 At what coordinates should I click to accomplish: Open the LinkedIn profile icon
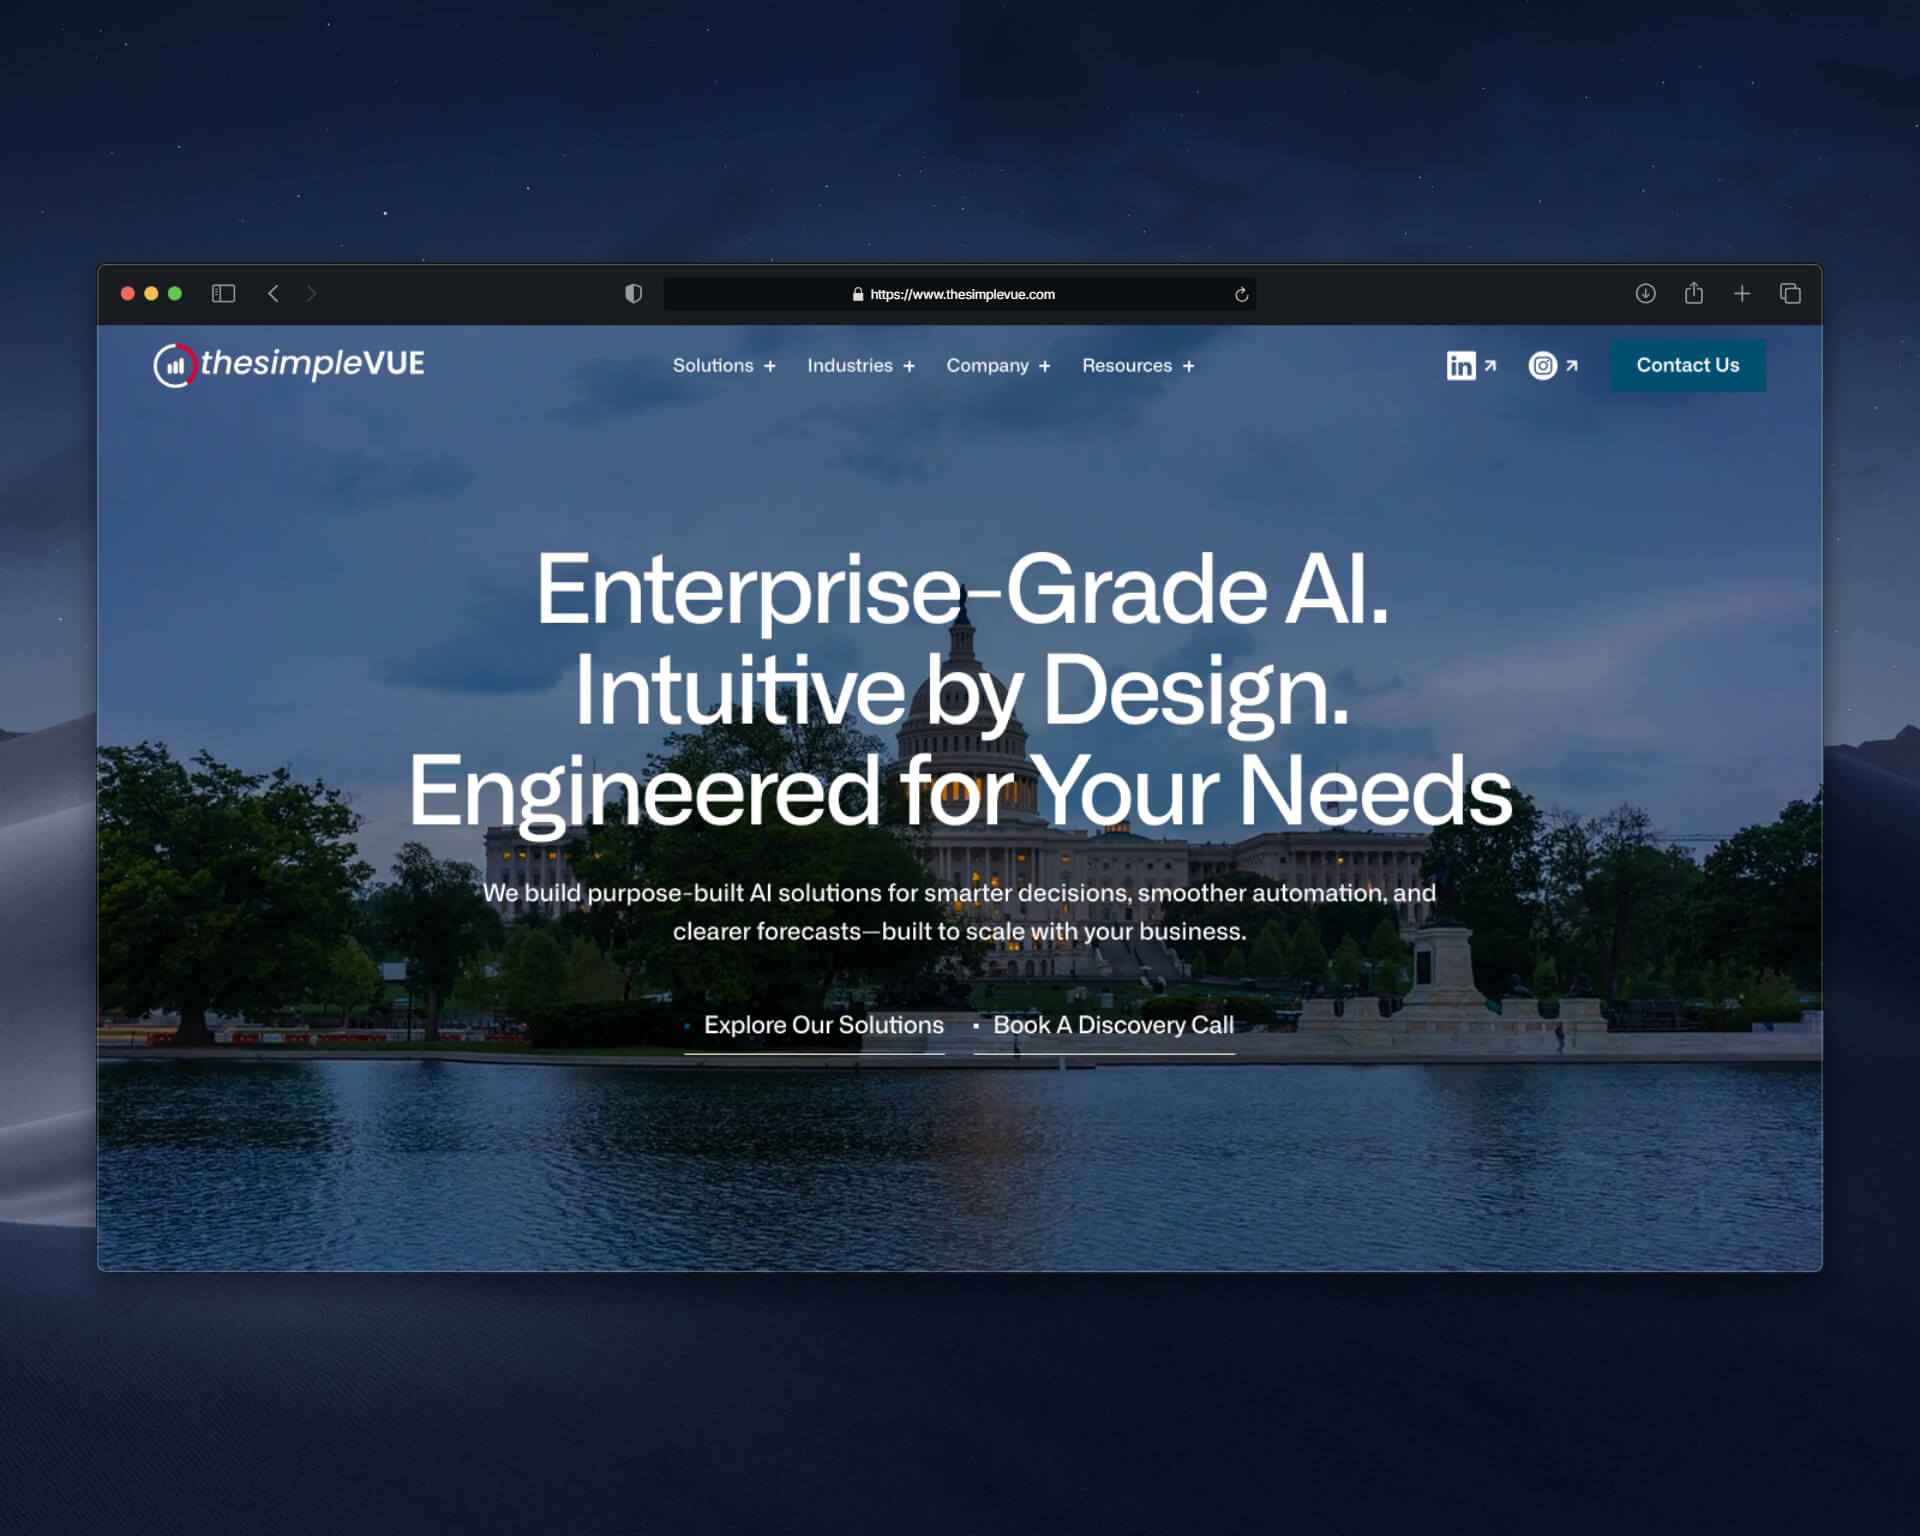point(1462,366)
